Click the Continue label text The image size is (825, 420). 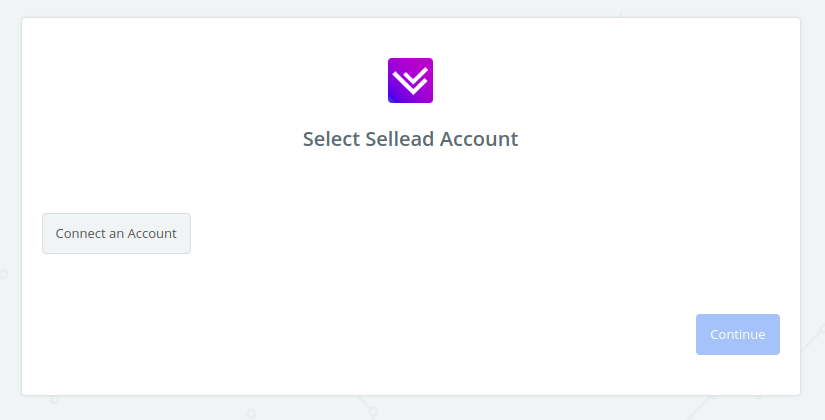738,334
